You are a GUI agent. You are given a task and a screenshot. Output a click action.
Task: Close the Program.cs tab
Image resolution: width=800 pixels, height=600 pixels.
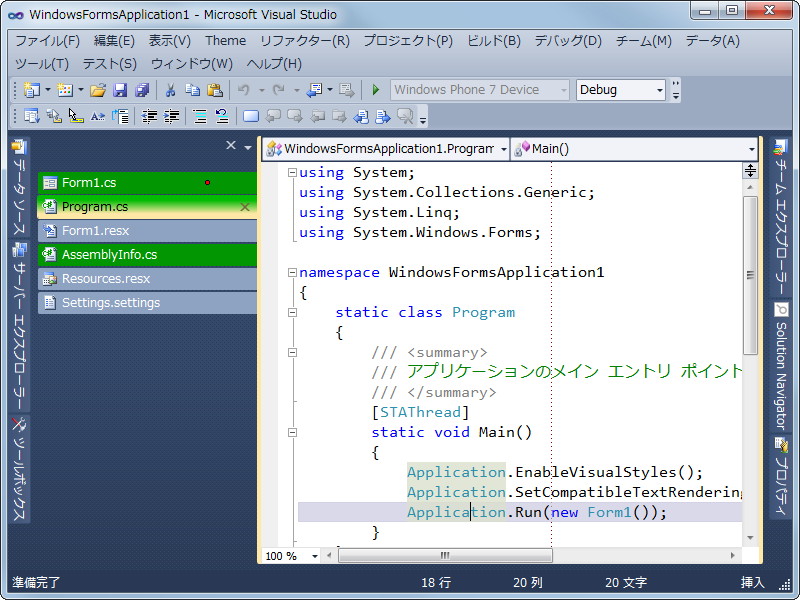pos(245,207)
